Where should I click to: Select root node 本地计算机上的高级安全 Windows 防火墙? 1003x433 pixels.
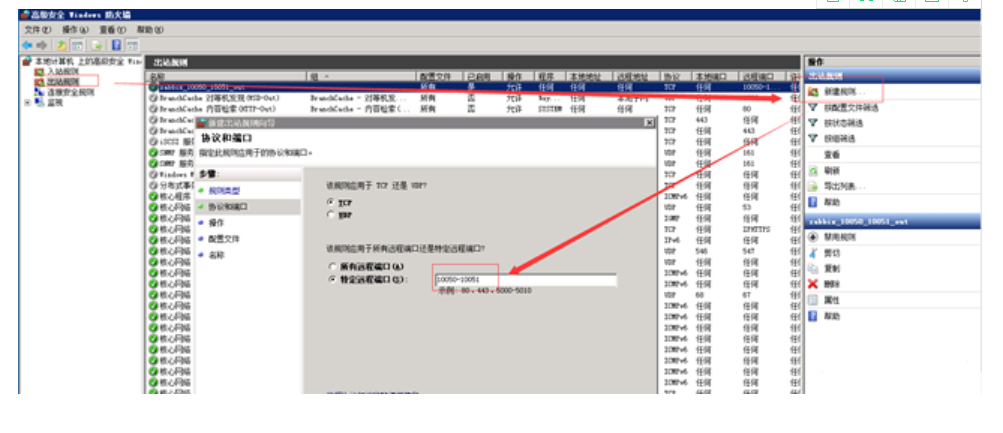click(x=88, y=61)
